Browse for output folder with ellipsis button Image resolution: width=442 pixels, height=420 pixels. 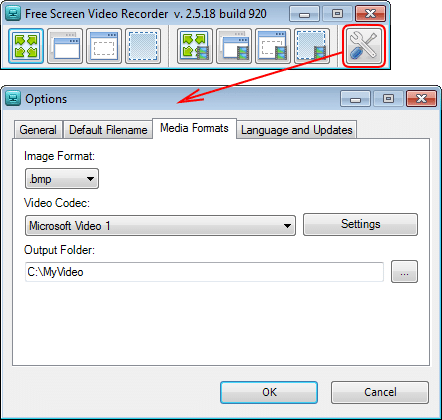pyautogui.click(x=404, y=272)
